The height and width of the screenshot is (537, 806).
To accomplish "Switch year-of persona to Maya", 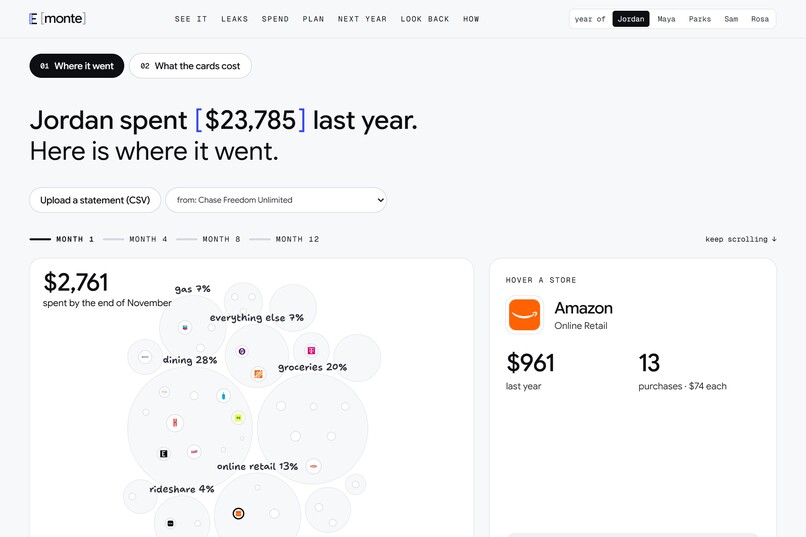I will [666, 19].
